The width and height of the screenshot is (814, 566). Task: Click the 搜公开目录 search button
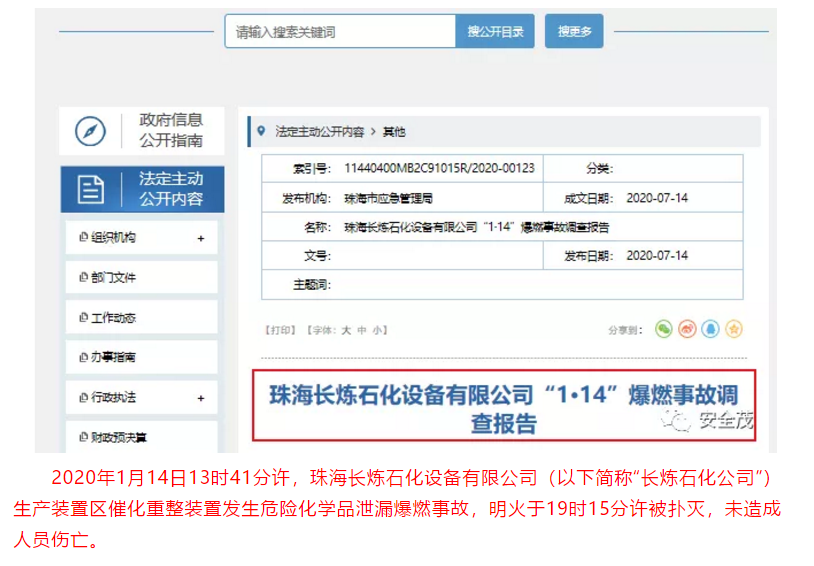coord(495,32)
